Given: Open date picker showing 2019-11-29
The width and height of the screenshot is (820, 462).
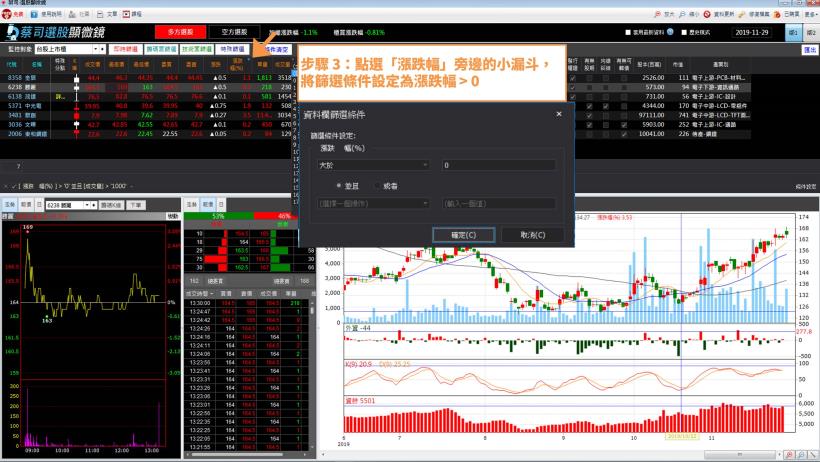Looking at the screenshot, I should pyautogui.click(x=751, y=32).
